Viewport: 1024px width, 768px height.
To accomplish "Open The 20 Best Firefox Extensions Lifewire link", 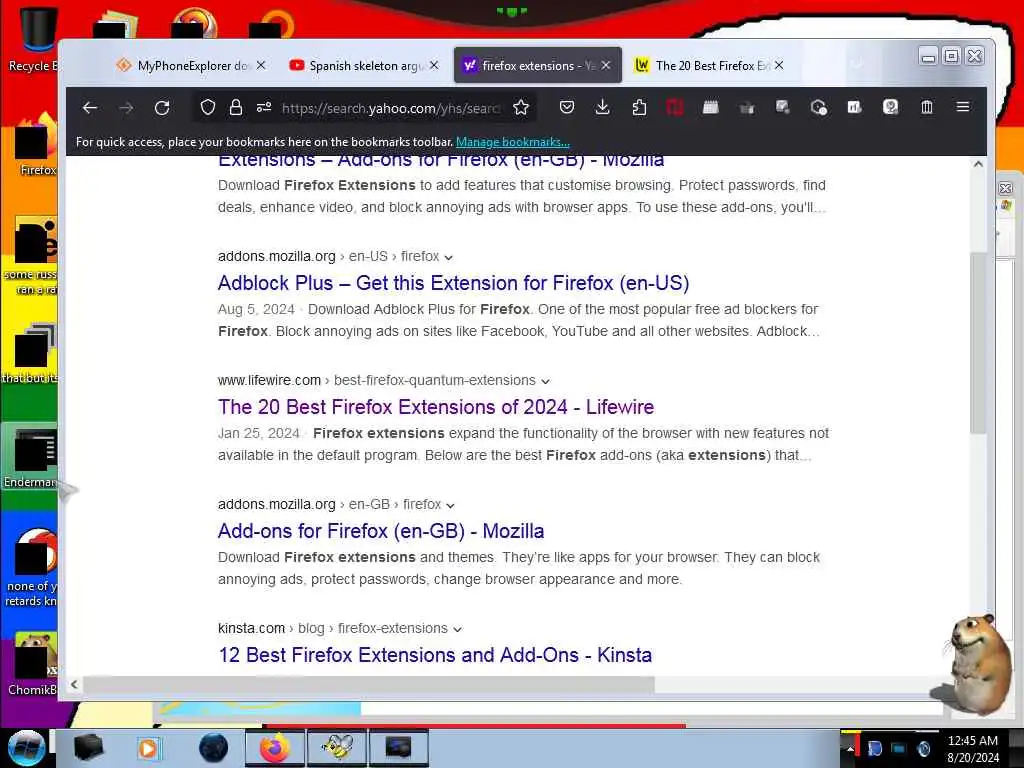I will tap(436, 407).
